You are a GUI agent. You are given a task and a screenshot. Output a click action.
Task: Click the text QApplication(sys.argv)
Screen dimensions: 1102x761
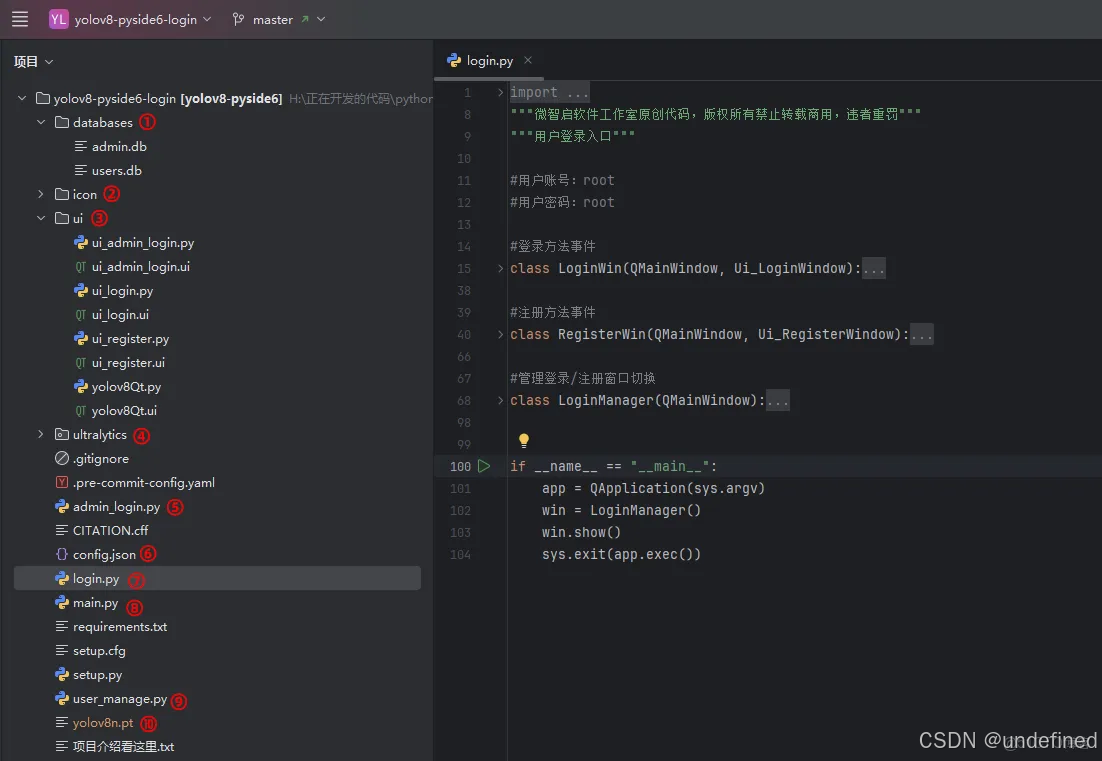(x=677, y=488)
